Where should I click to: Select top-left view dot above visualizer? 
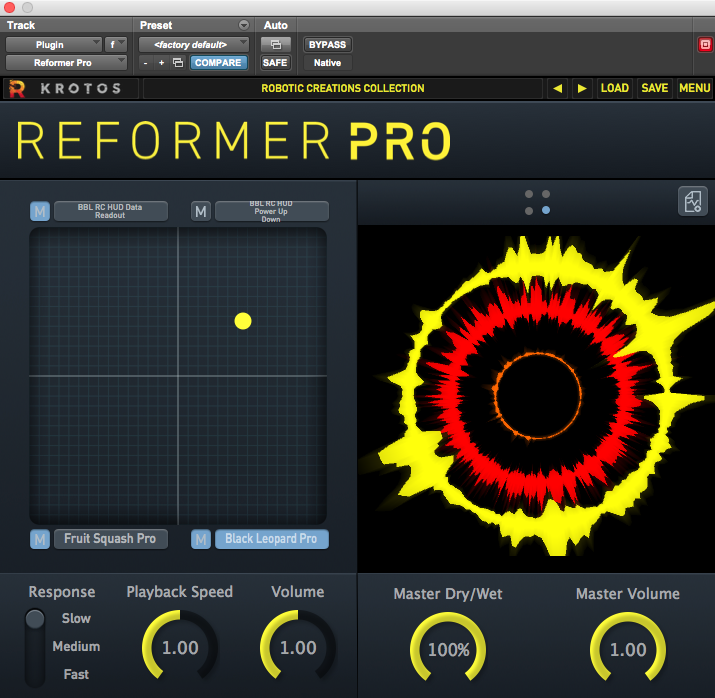pos(529,194)
